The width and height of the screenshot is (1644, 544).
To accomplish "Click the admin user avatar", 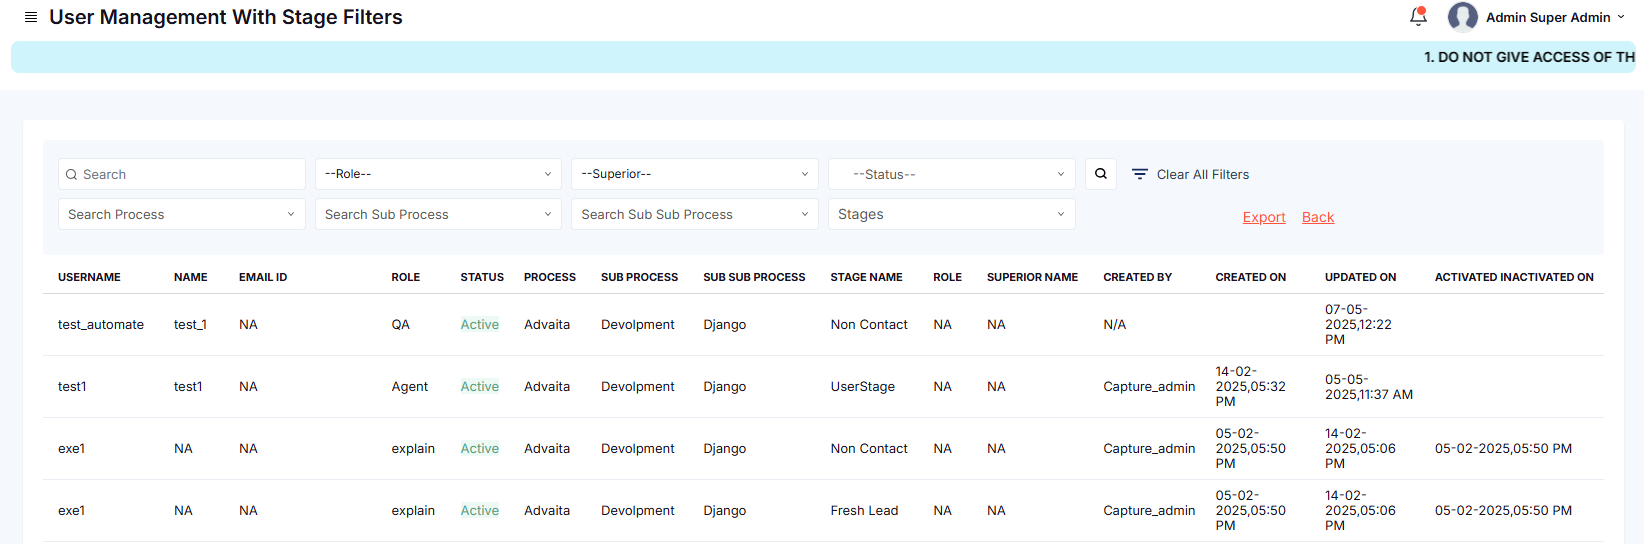I will [1462, 17].
